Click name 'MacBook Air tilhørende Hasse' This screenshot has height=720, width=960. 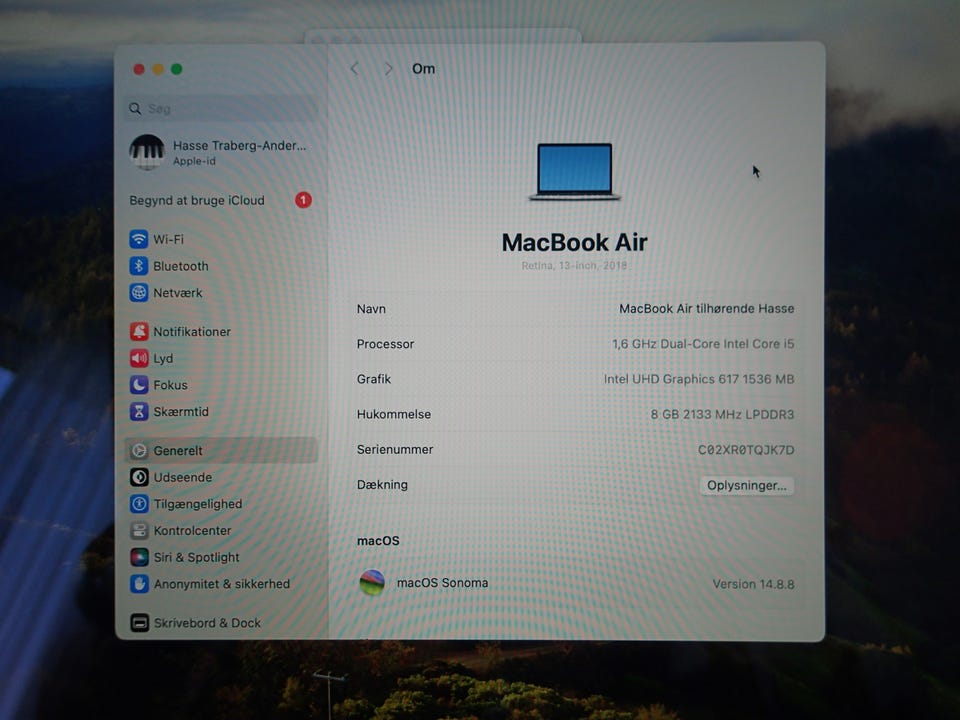pos(707,309)
